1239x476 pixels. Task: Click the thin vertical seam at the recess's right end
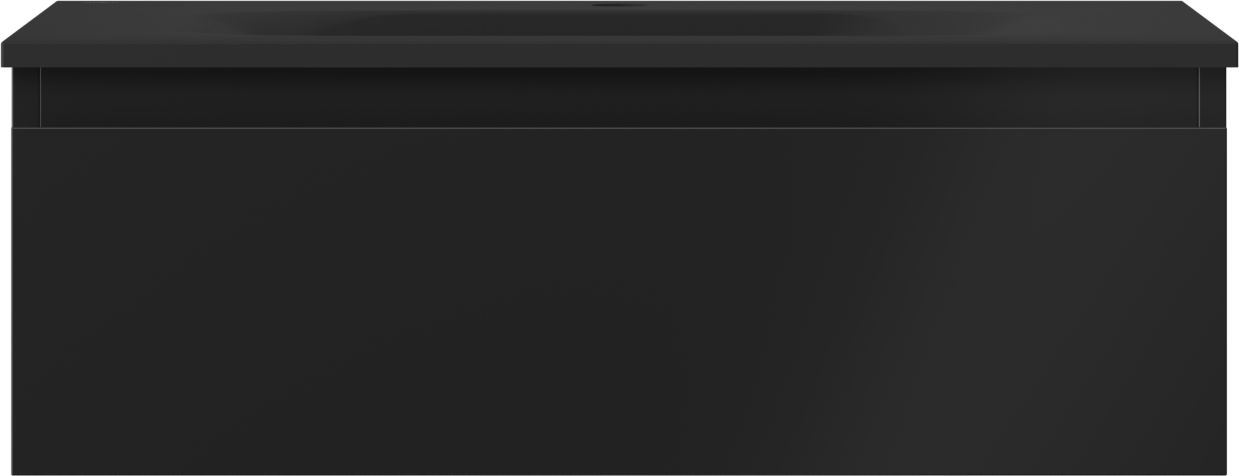(x=1199, y=98)
